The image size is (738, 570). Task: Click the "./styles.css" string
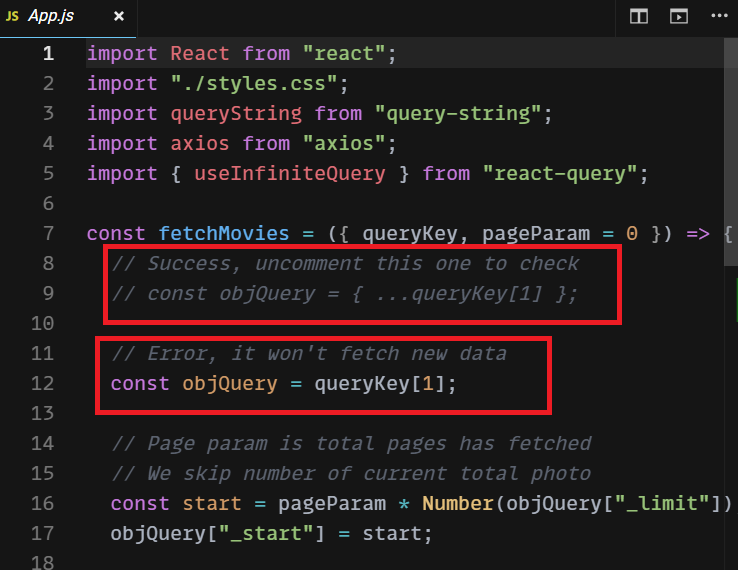(x=254, y=84)
